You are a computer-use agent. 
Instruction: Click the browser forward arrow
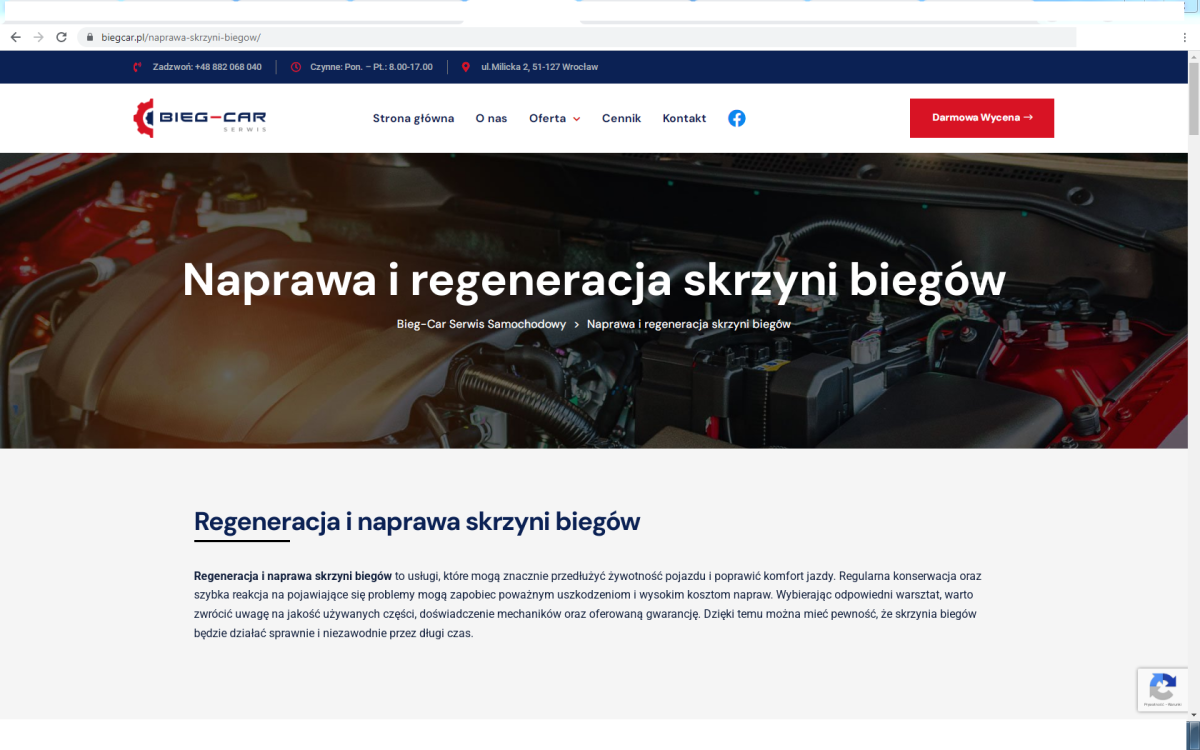[x=38, y=37]
